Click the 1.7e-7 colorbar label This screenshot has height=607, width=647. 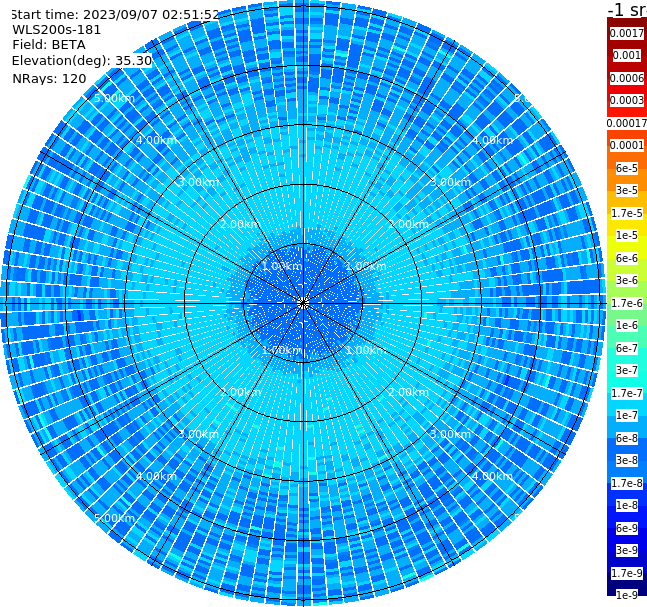pyautogui.click(x=627, y=393)
